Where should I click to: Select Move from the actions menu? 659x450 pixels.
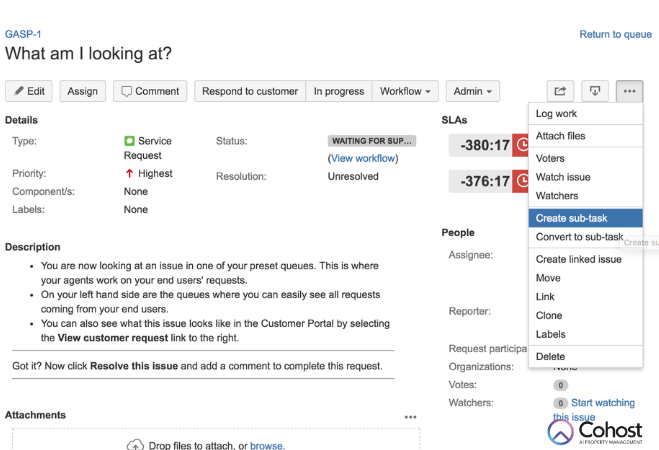click(x=585, y=278)
